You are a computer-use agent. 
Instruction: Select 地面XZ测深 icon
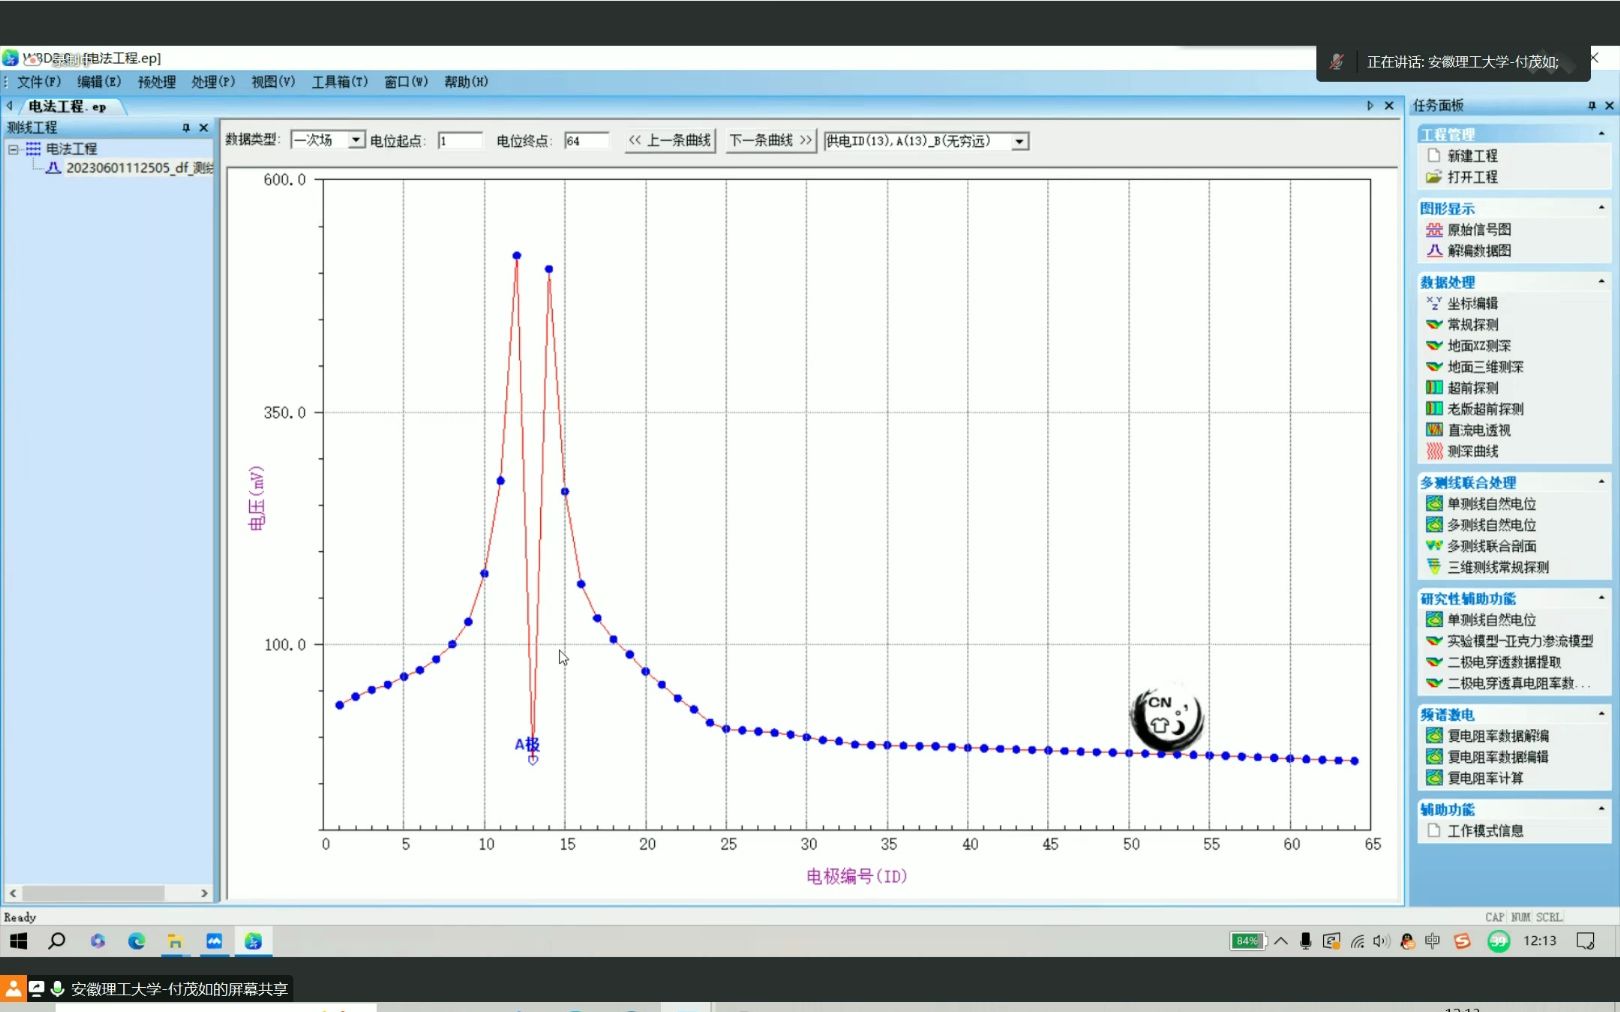click(1434, 346)
